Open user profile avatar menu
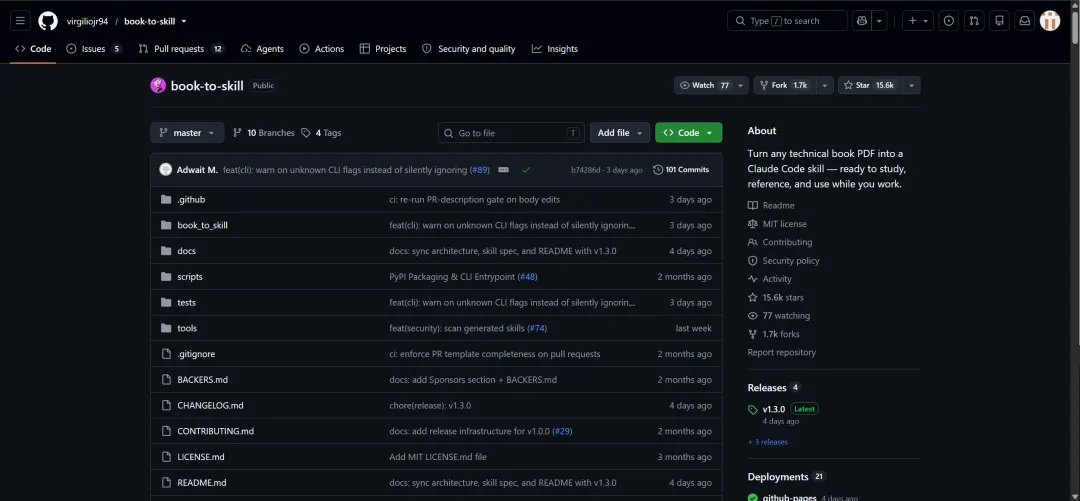The width and height of the screenshot is (1080, 501). pos(1050,21)
